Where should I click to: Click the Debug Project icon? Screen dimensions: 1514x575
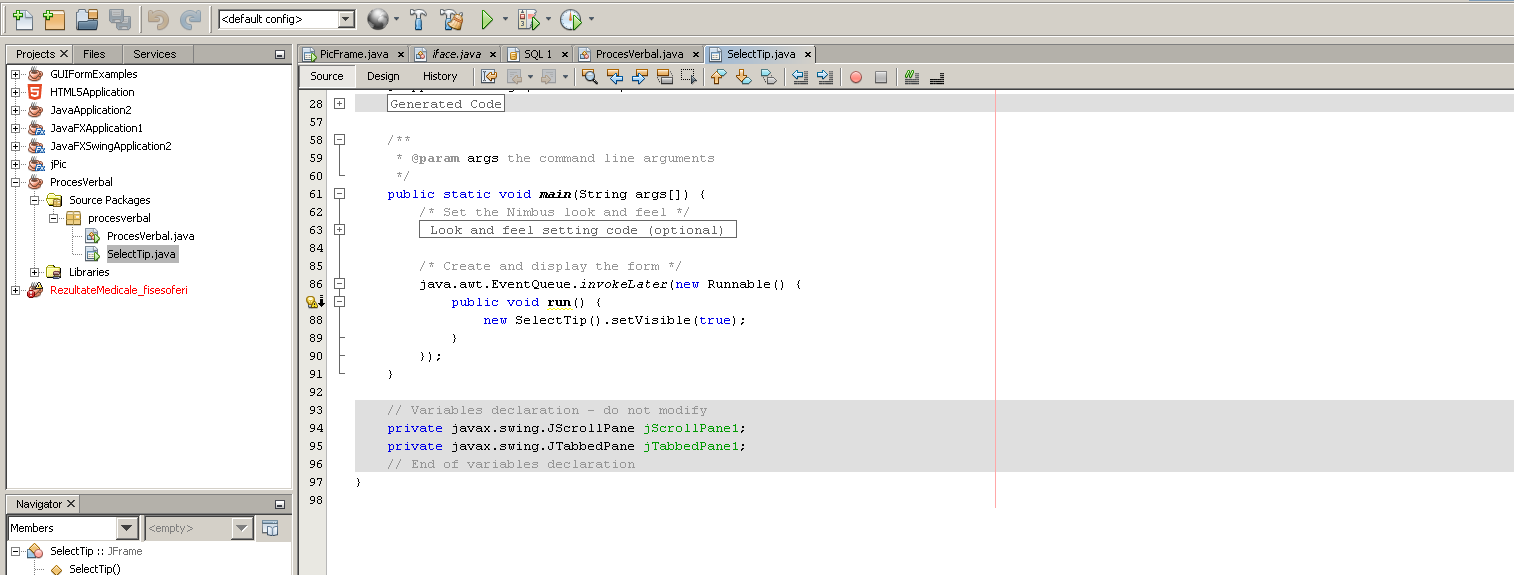click(527, 18)
